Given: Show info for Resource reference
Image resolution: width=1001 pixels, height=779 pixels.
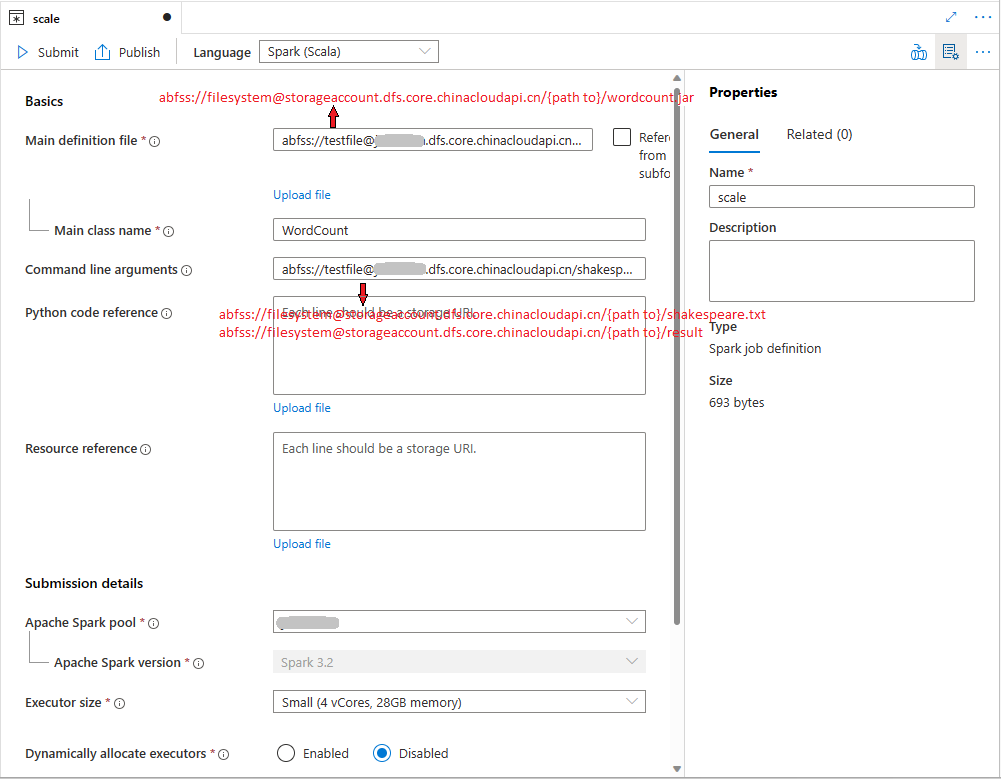Looking at the screenshot, I should 146,449.
